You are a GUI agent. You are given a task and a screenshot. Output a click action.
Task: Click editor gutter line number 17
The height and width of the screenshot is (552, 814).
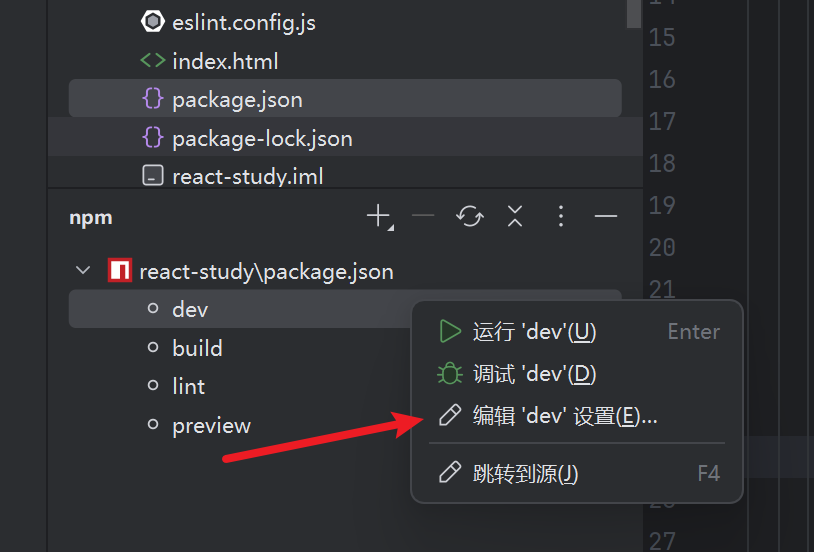point(662,122)
